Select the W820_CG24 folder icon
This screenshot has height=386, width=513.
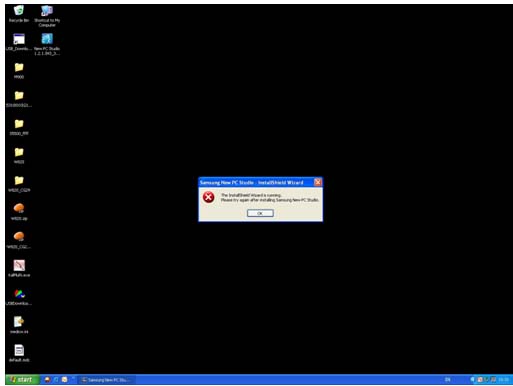[x=19, y=184]
